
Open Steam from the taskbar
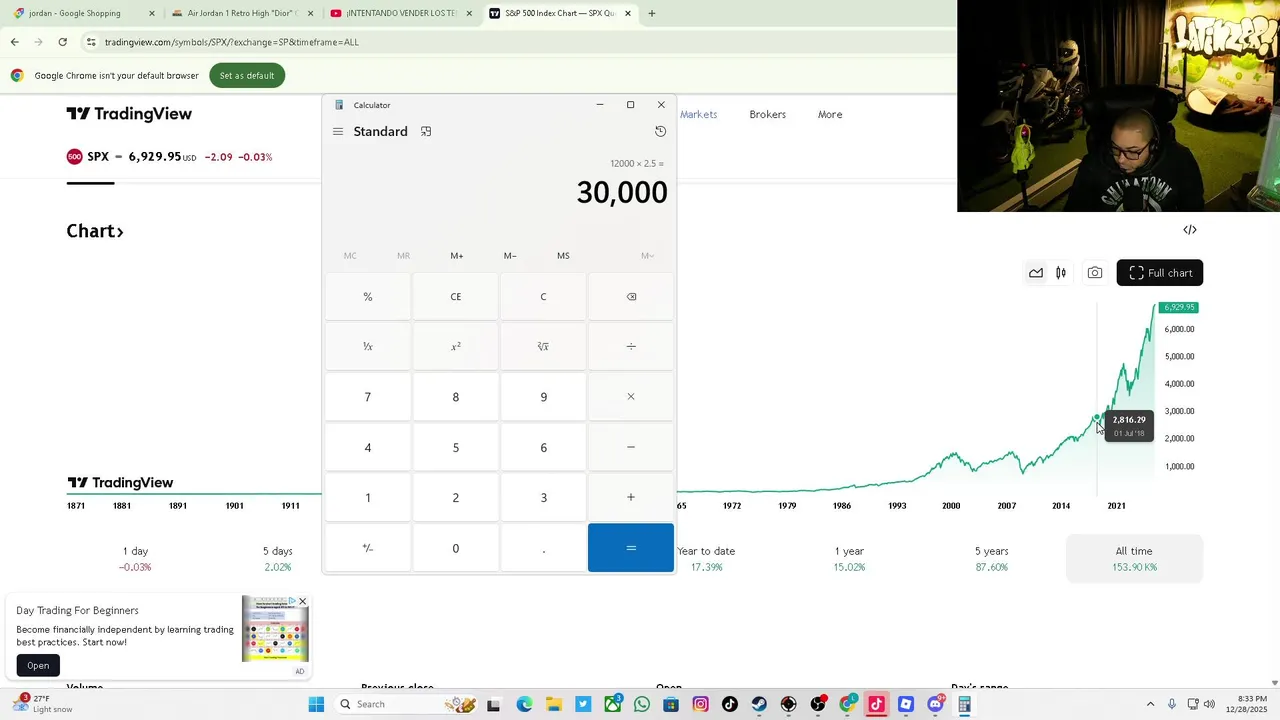[x=759, y=705]
